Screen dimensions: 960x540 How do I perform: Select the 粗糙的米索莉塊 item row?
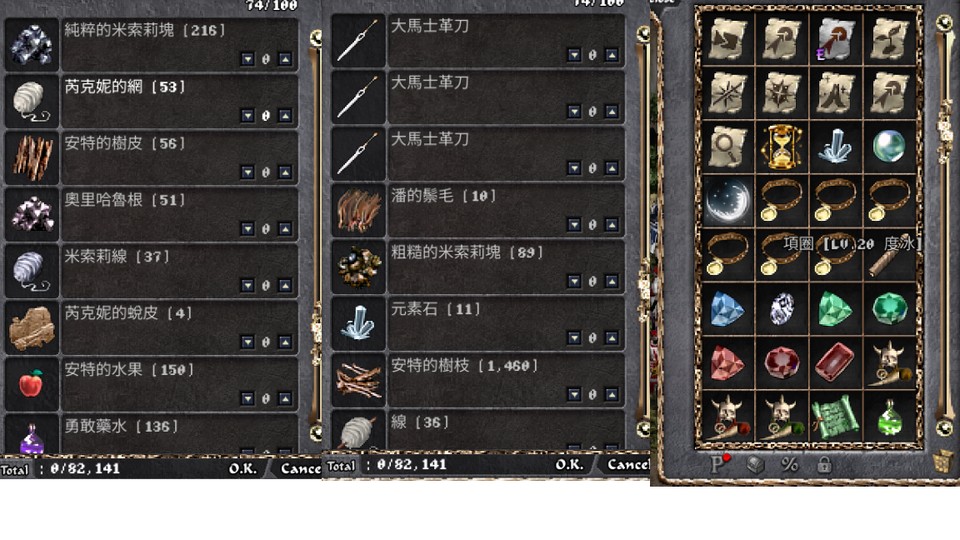pos(478,266)
